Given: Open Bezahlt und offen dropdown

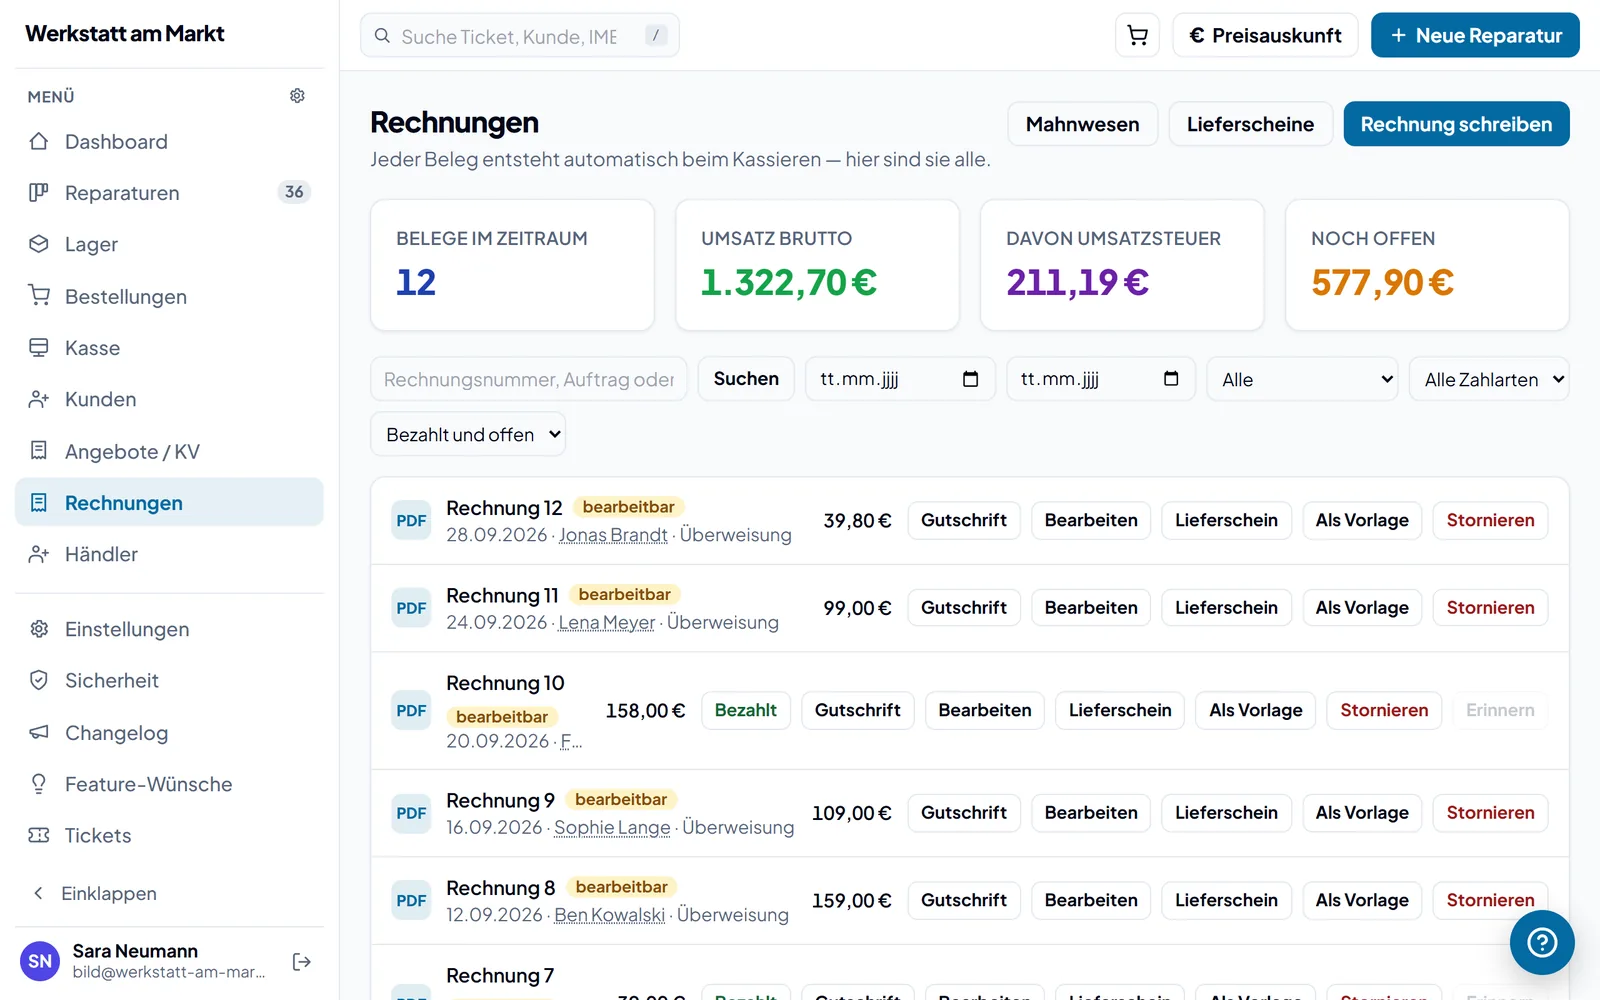Looking at the screenshot, I should click(x=468, y=434).
